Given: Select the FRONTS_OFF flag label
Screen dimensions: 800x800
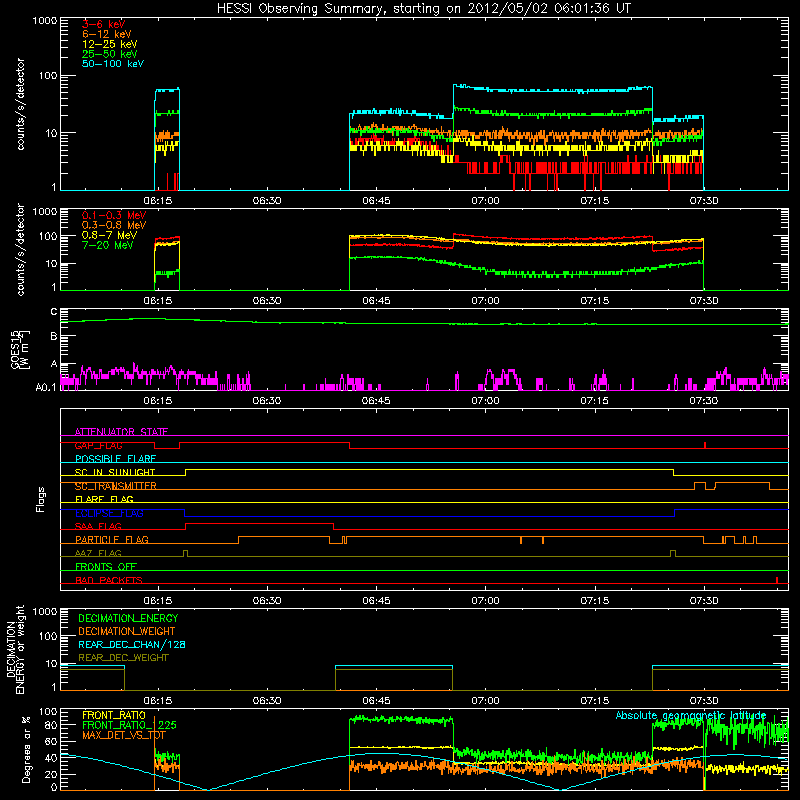Looking at the screenshot, I should tap(106, 567).
